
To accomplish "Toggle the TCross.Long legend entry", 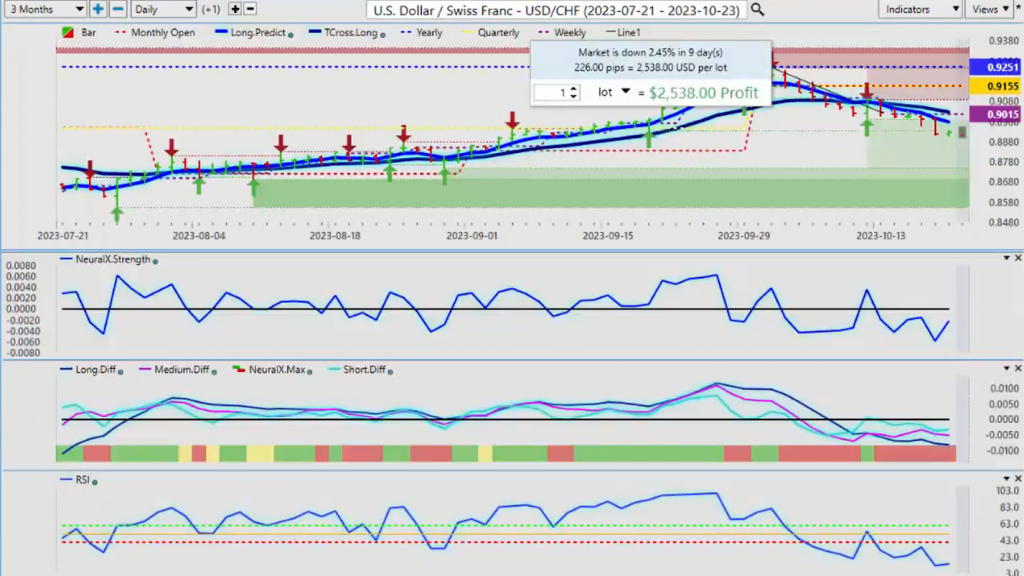I will point(345,32).
